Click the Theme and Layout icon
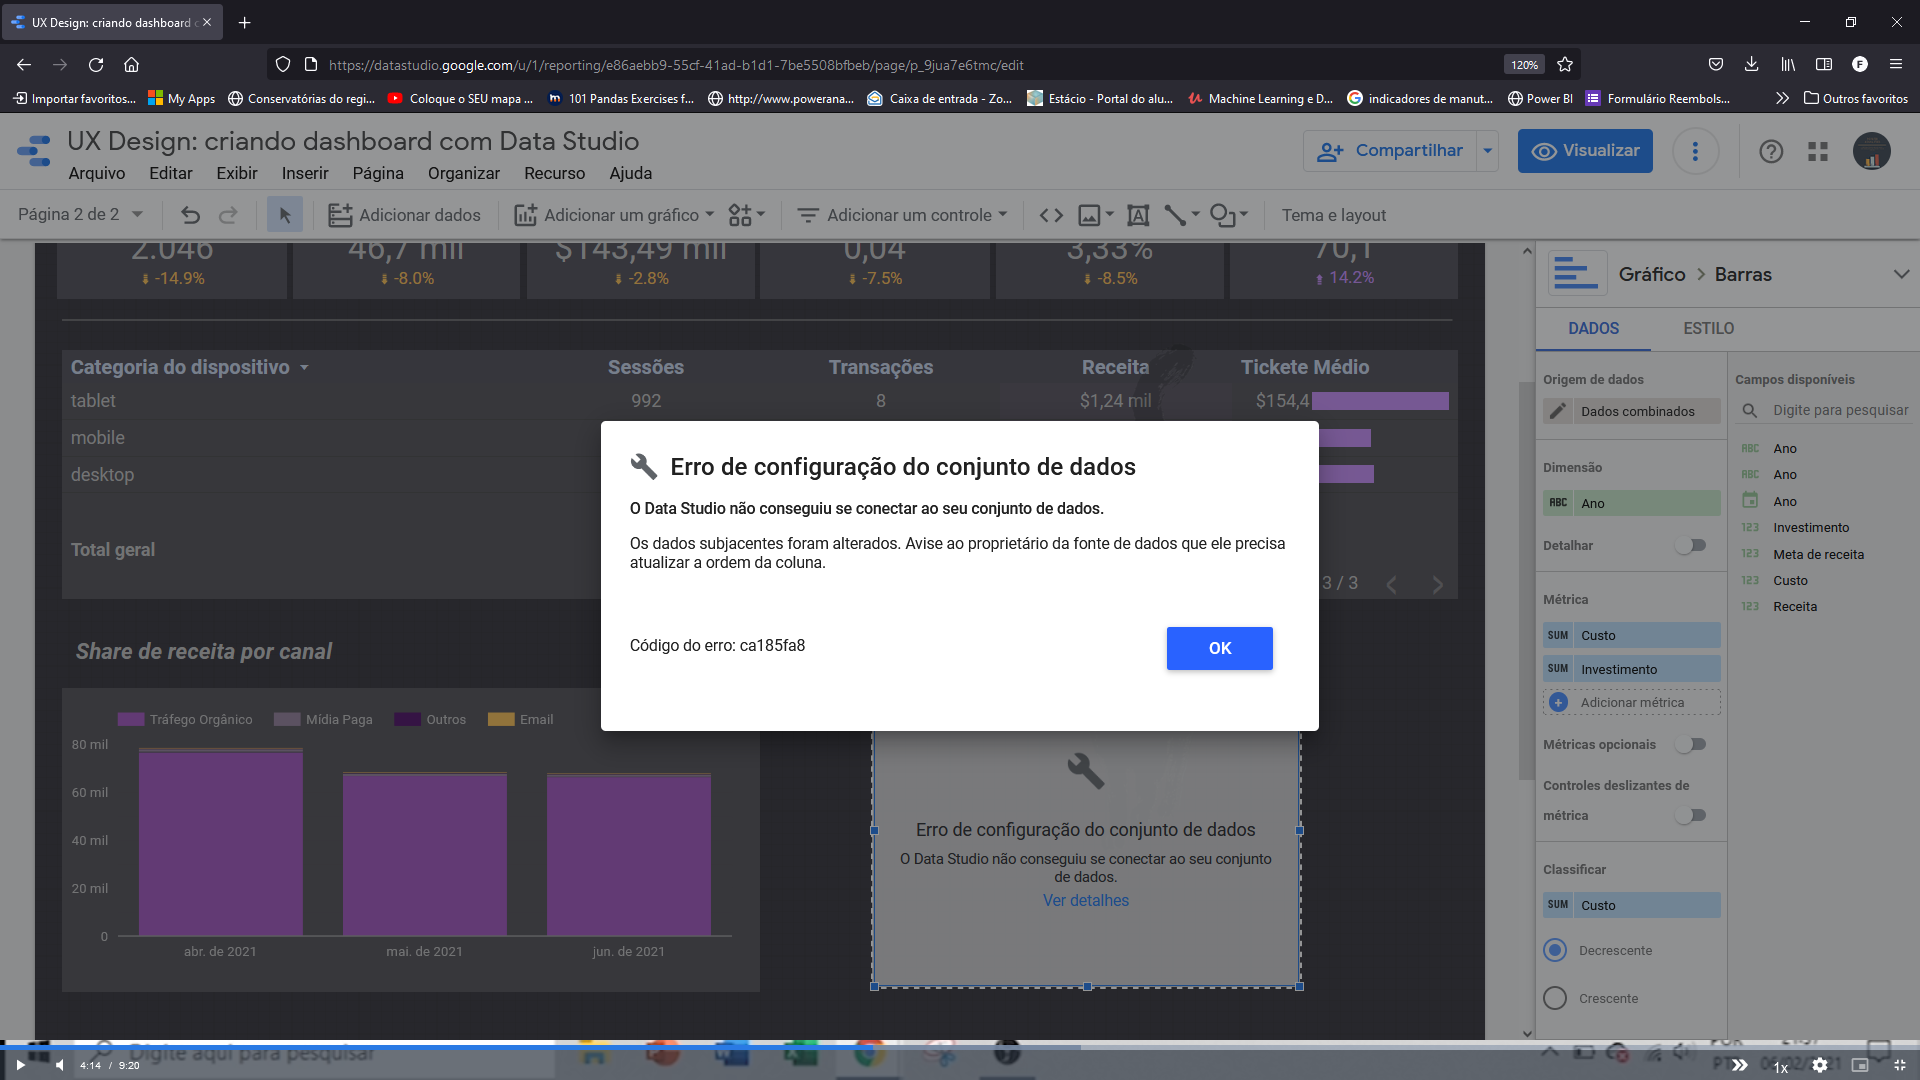The width and height of the screenshot is (1920, 1080). pos(1333,215)
